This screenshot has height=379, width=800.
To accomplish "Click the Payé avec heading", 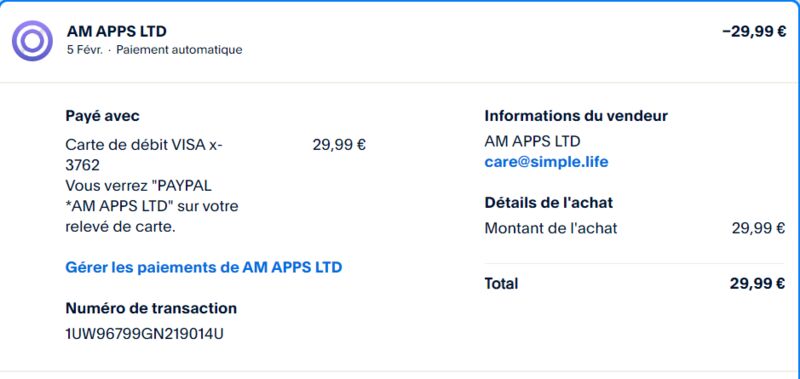I will click(103, 116).
